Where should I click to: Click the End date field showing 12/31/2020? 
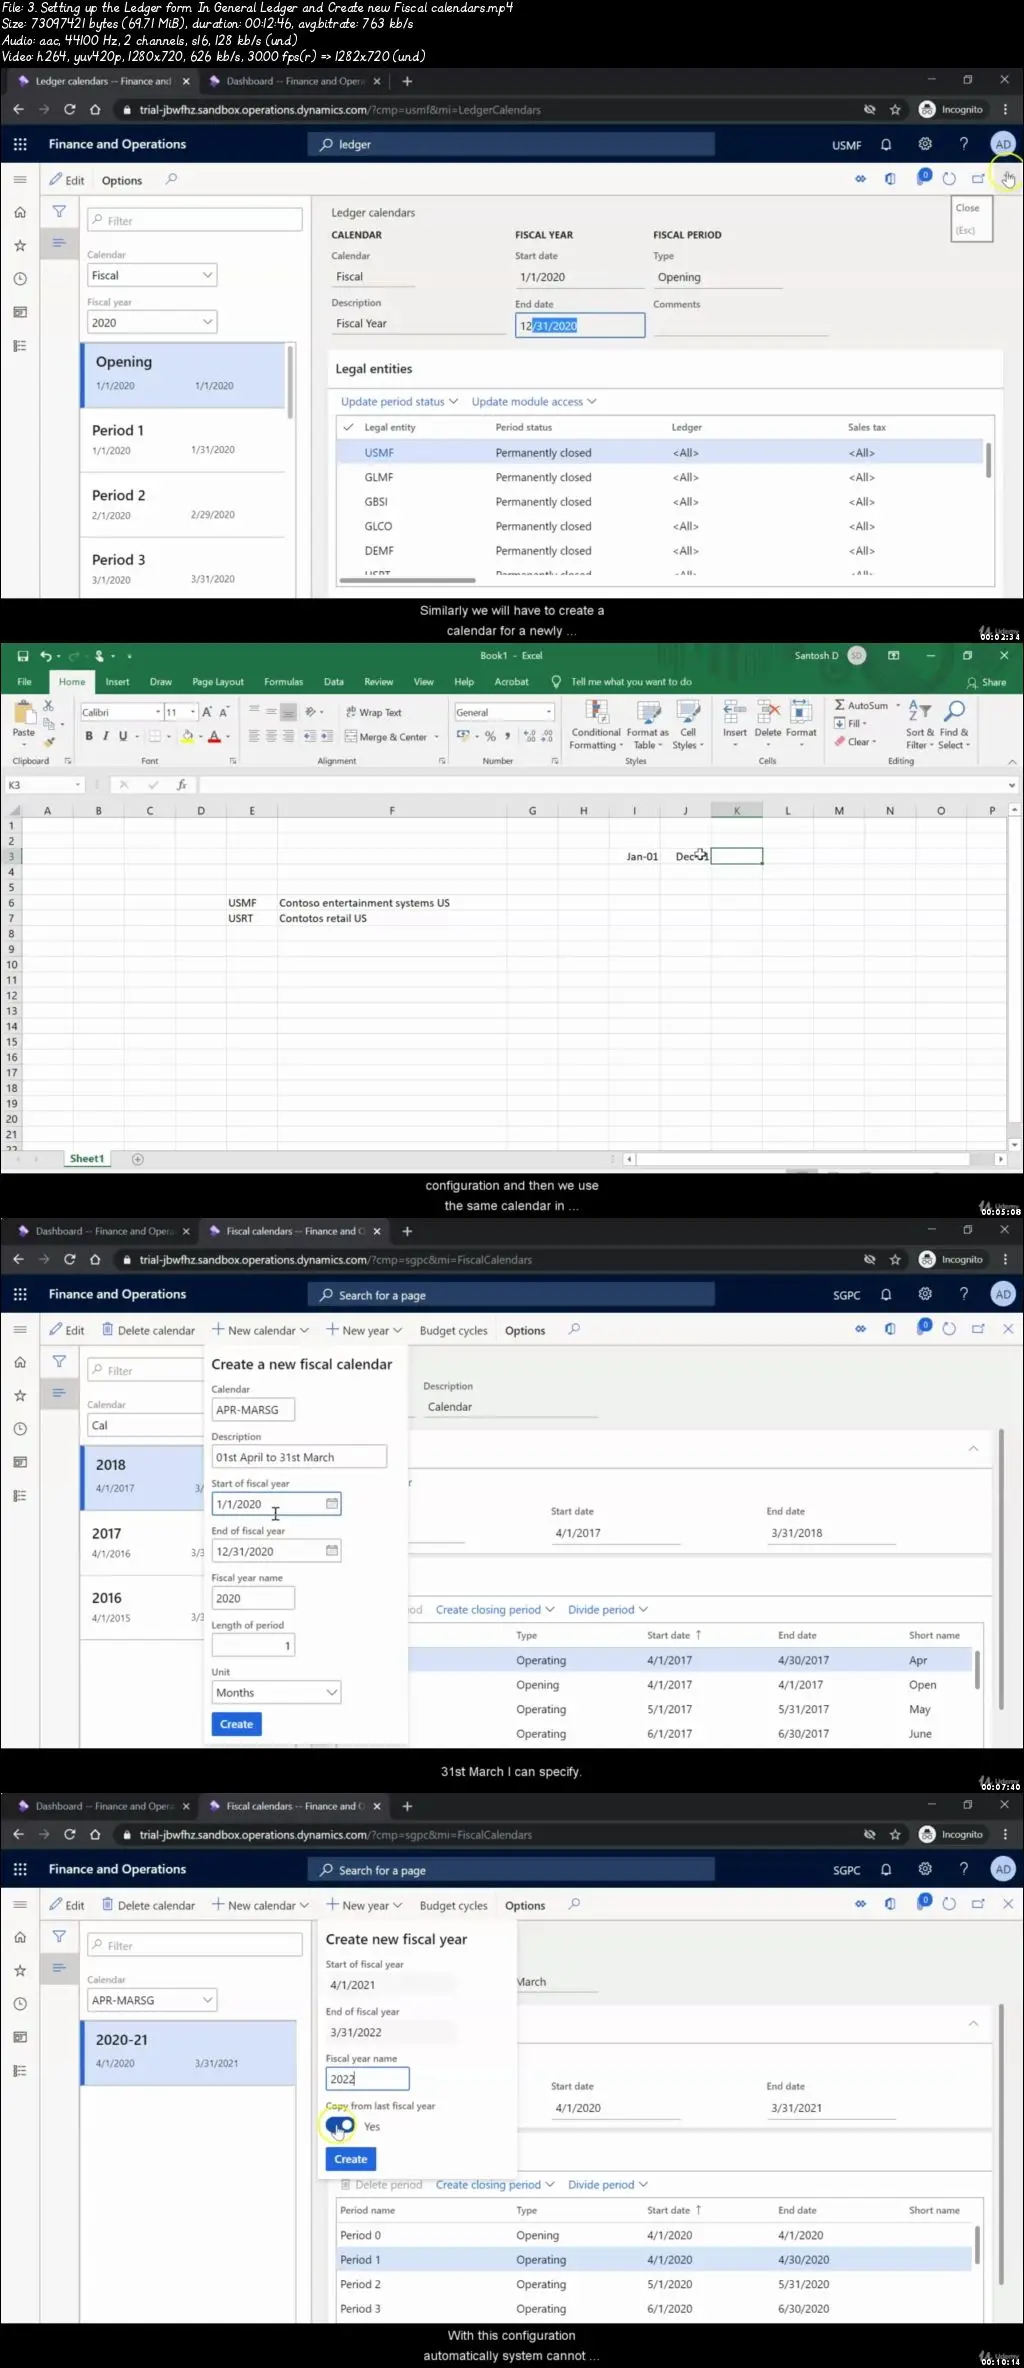coord(580,325)
